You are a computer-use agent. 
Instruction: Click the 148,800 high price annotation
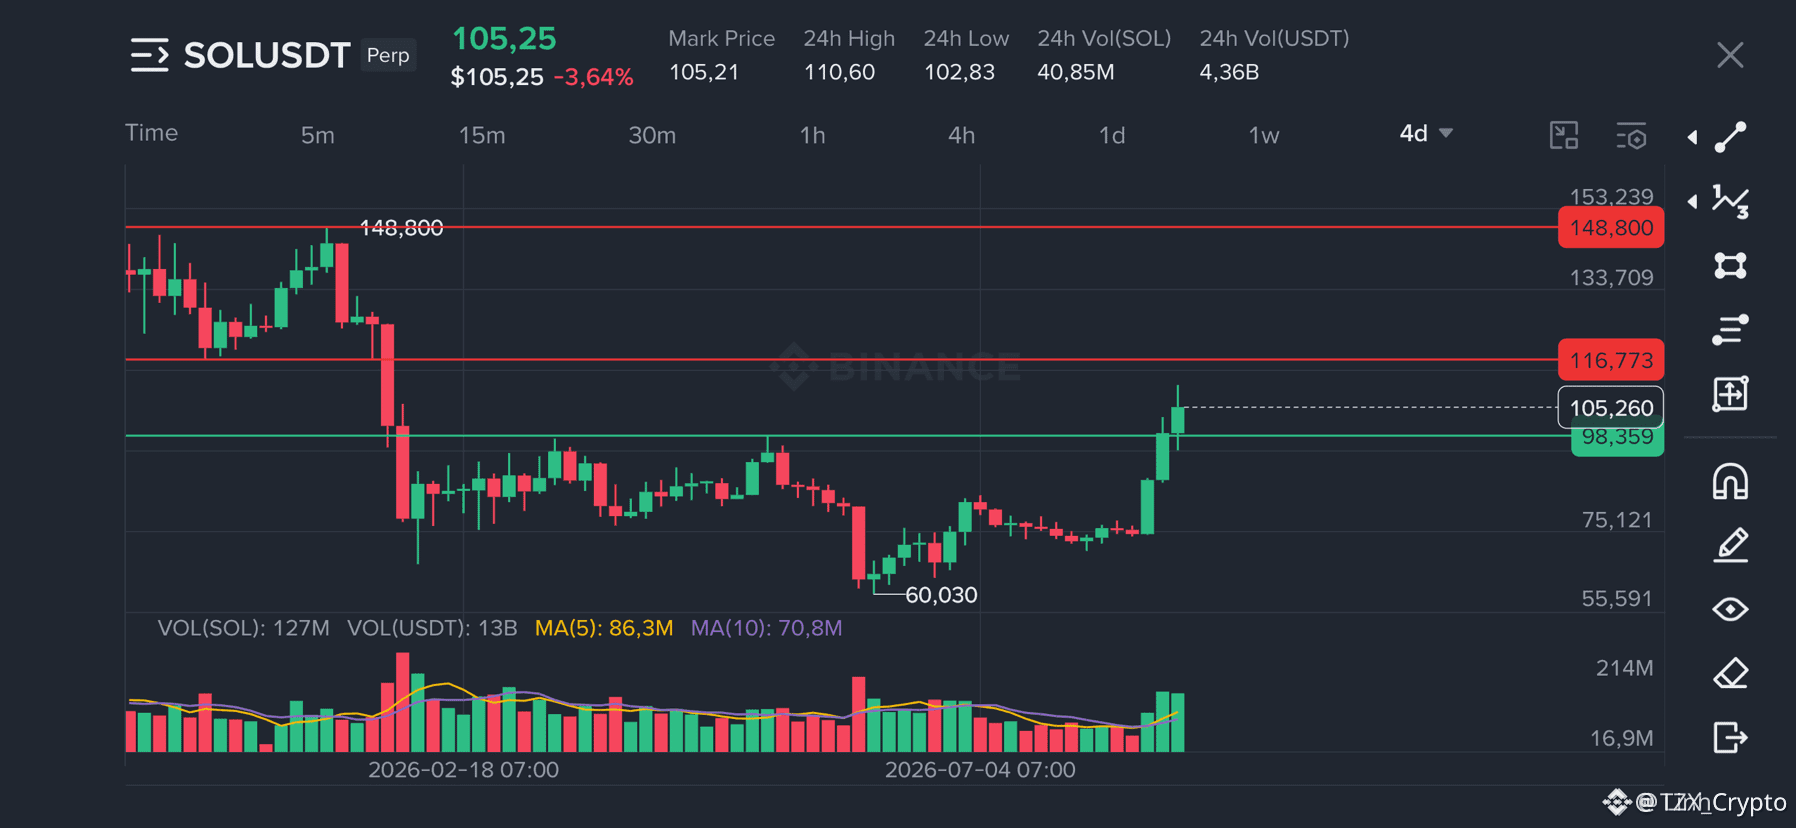tap(401, 228)
